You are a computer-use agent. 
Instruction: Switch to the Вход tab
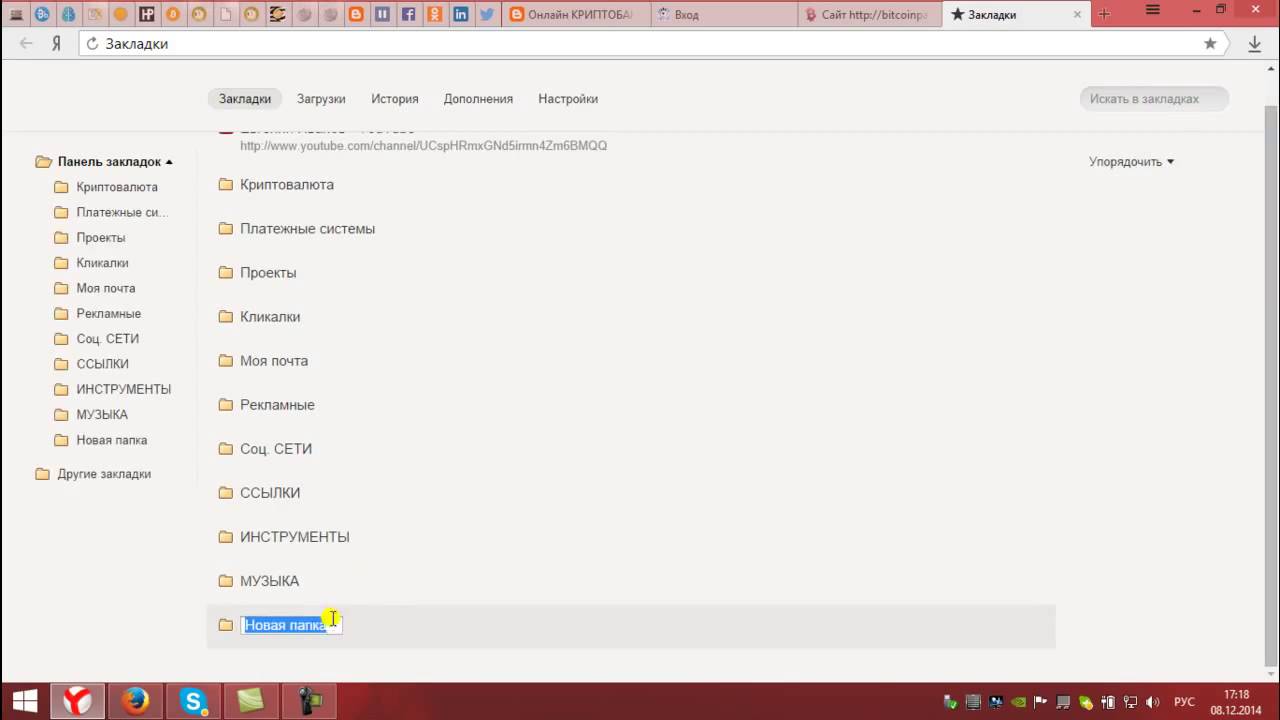pyautogui.click(x=724, y=15)
